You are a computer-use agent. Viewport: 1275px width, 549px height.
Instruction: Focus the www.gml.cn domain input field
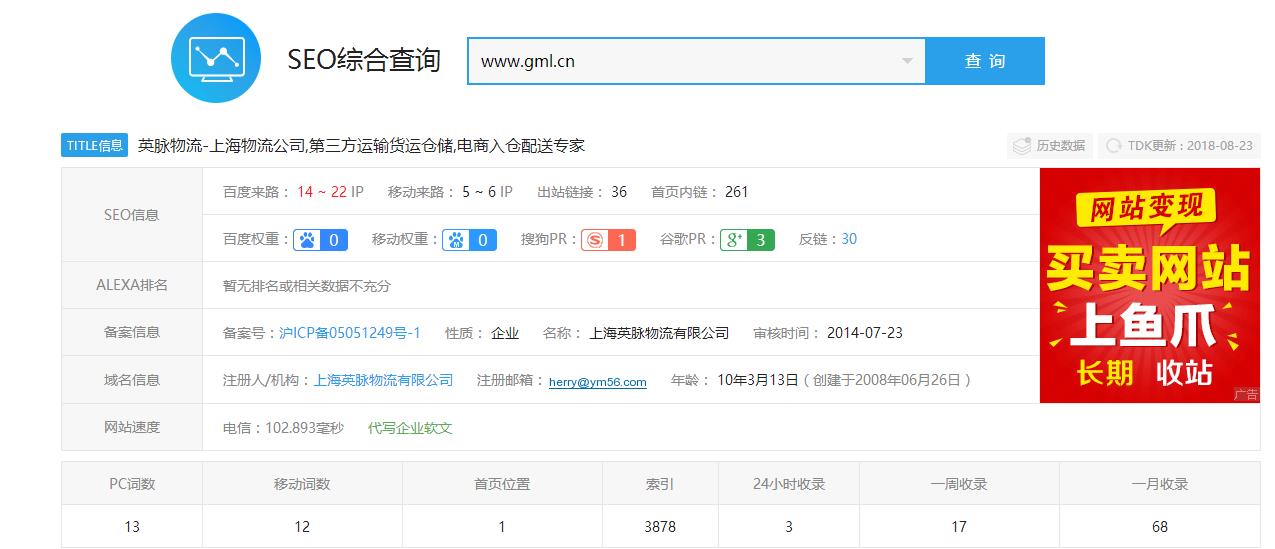(x=680, y=61)
